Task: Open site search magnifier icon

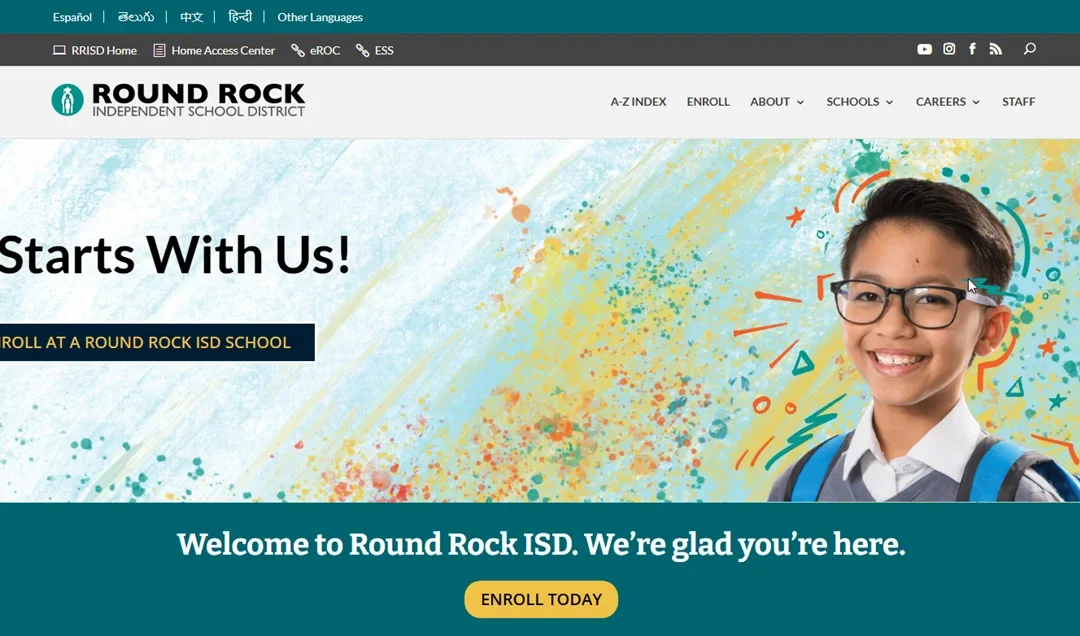Action: (x=1030, y=49)
